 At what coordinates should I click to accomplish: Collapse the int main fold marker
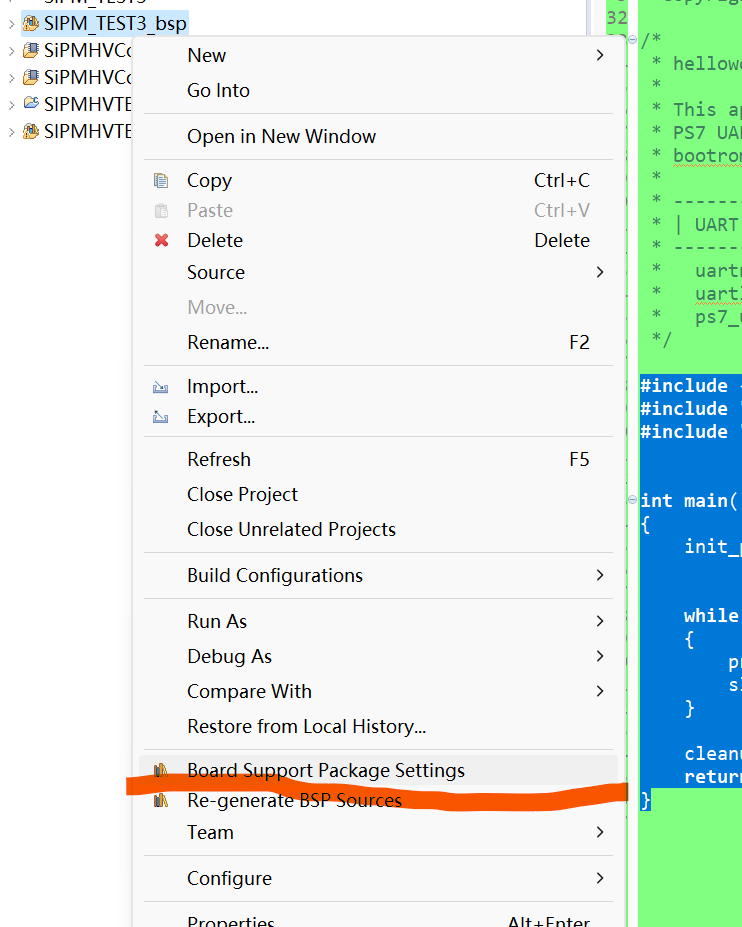coord(633,500)
